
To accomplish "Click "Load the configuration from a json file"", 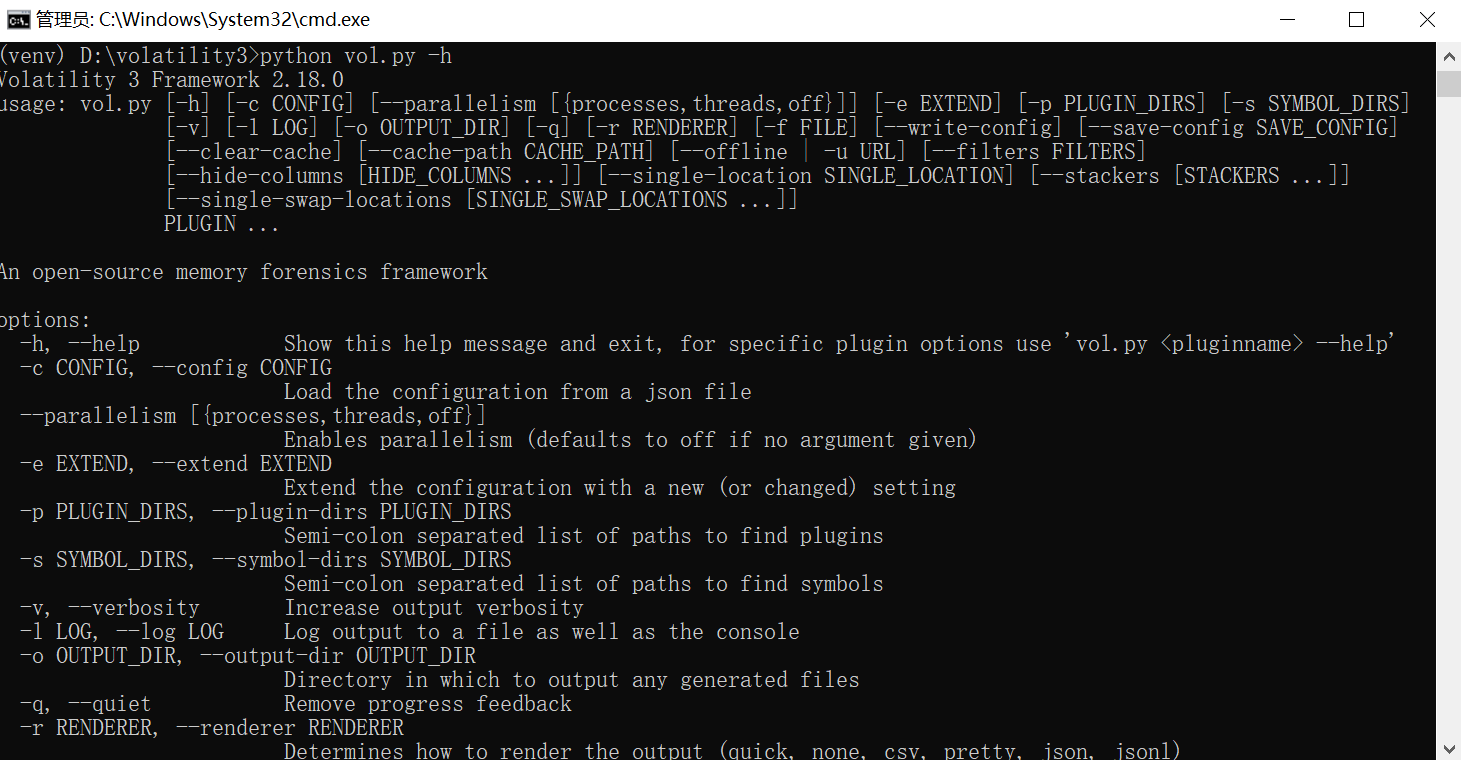I will click(517, 392).
